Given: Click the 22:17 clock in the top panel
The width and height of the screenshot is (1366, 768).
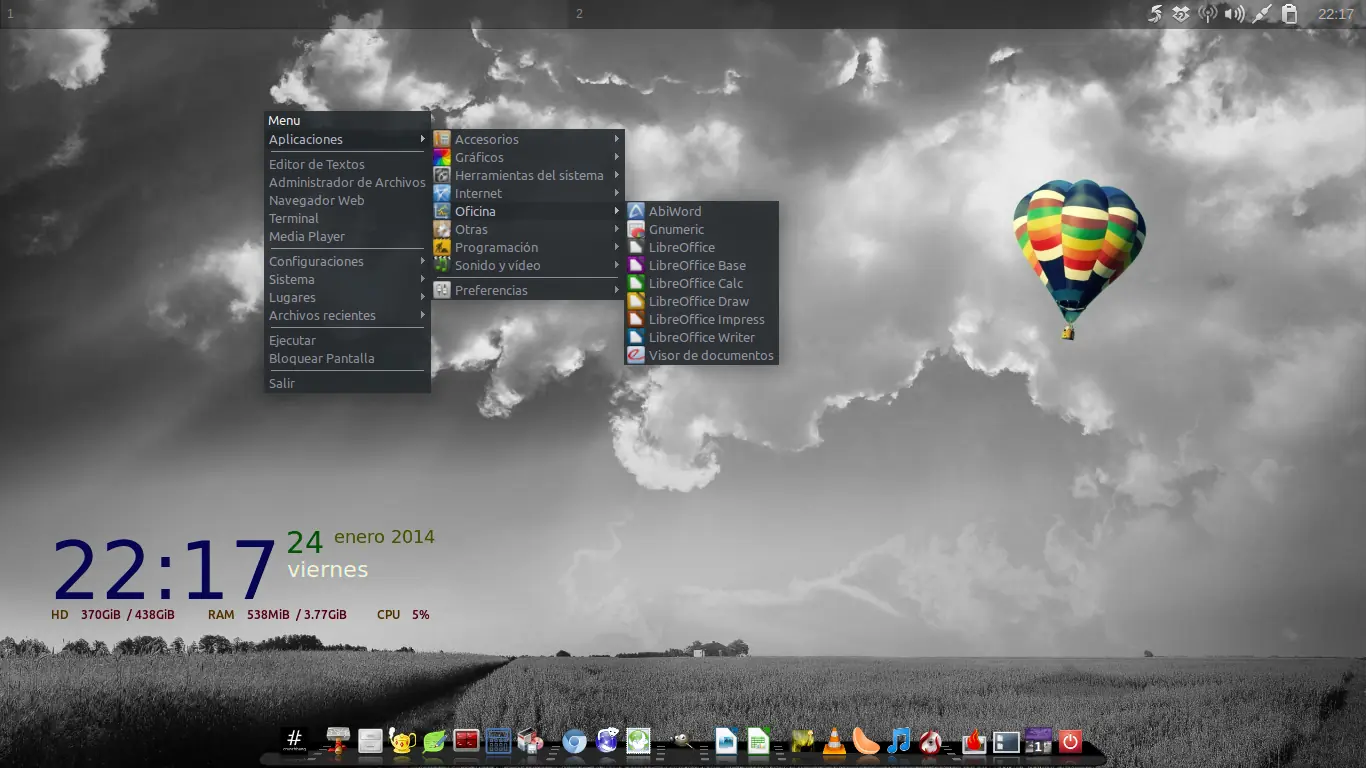Looking at the screenshot, I should tap(1335, 14).
